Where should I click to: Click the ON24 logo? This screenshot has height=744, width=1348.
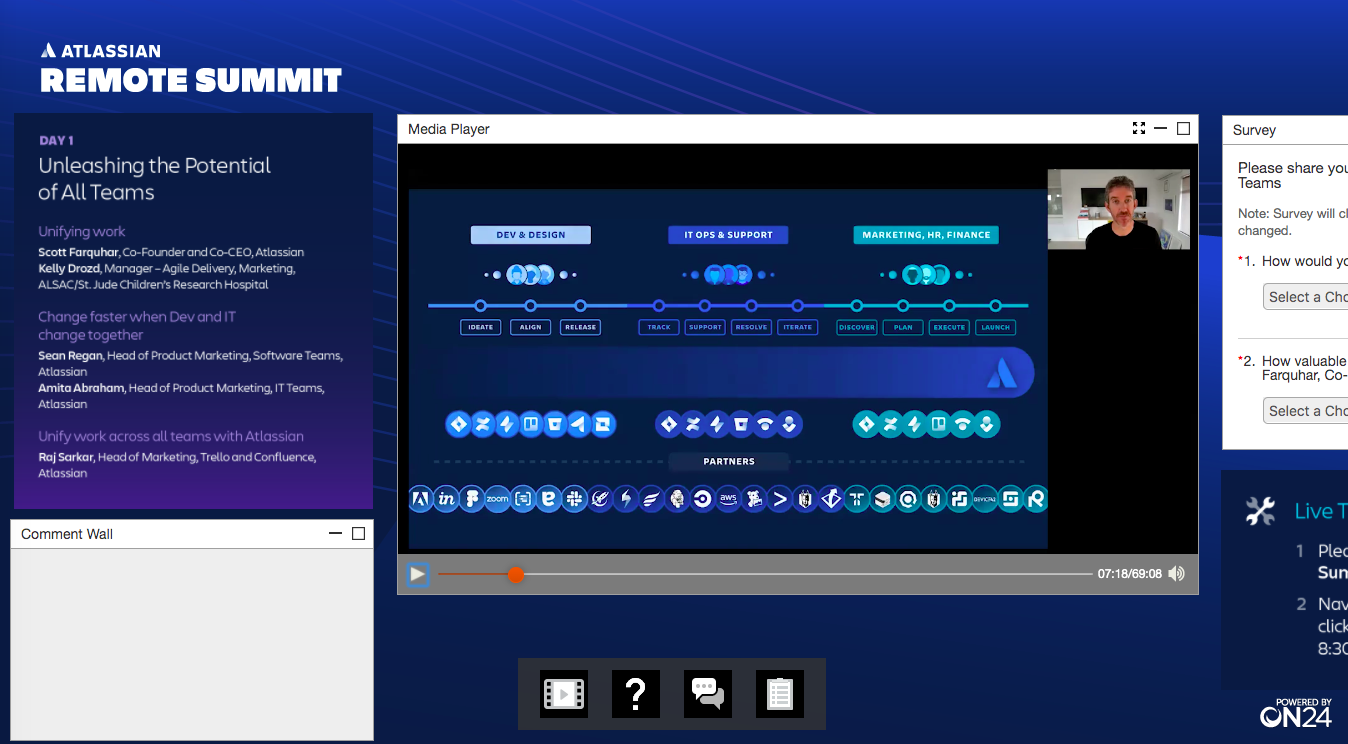pyautogui.click(x=1296, y=713)
